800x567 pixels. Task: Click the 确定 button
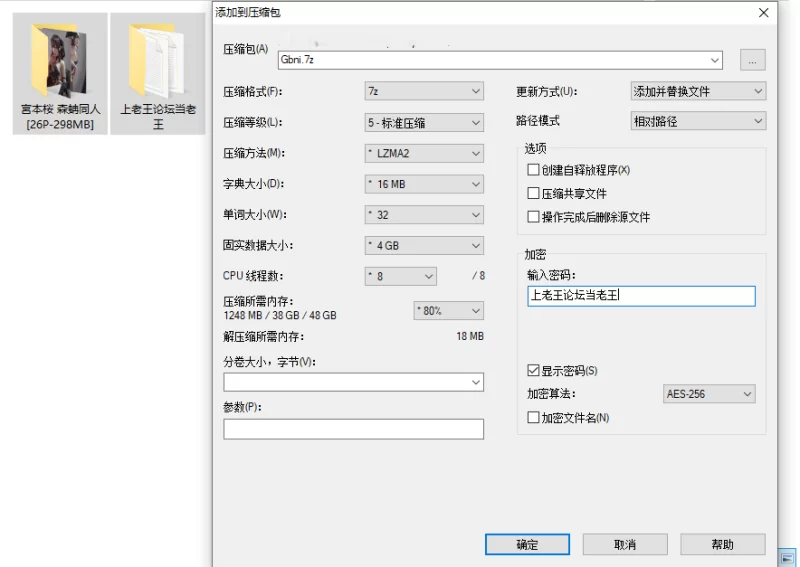coord(527,545)
